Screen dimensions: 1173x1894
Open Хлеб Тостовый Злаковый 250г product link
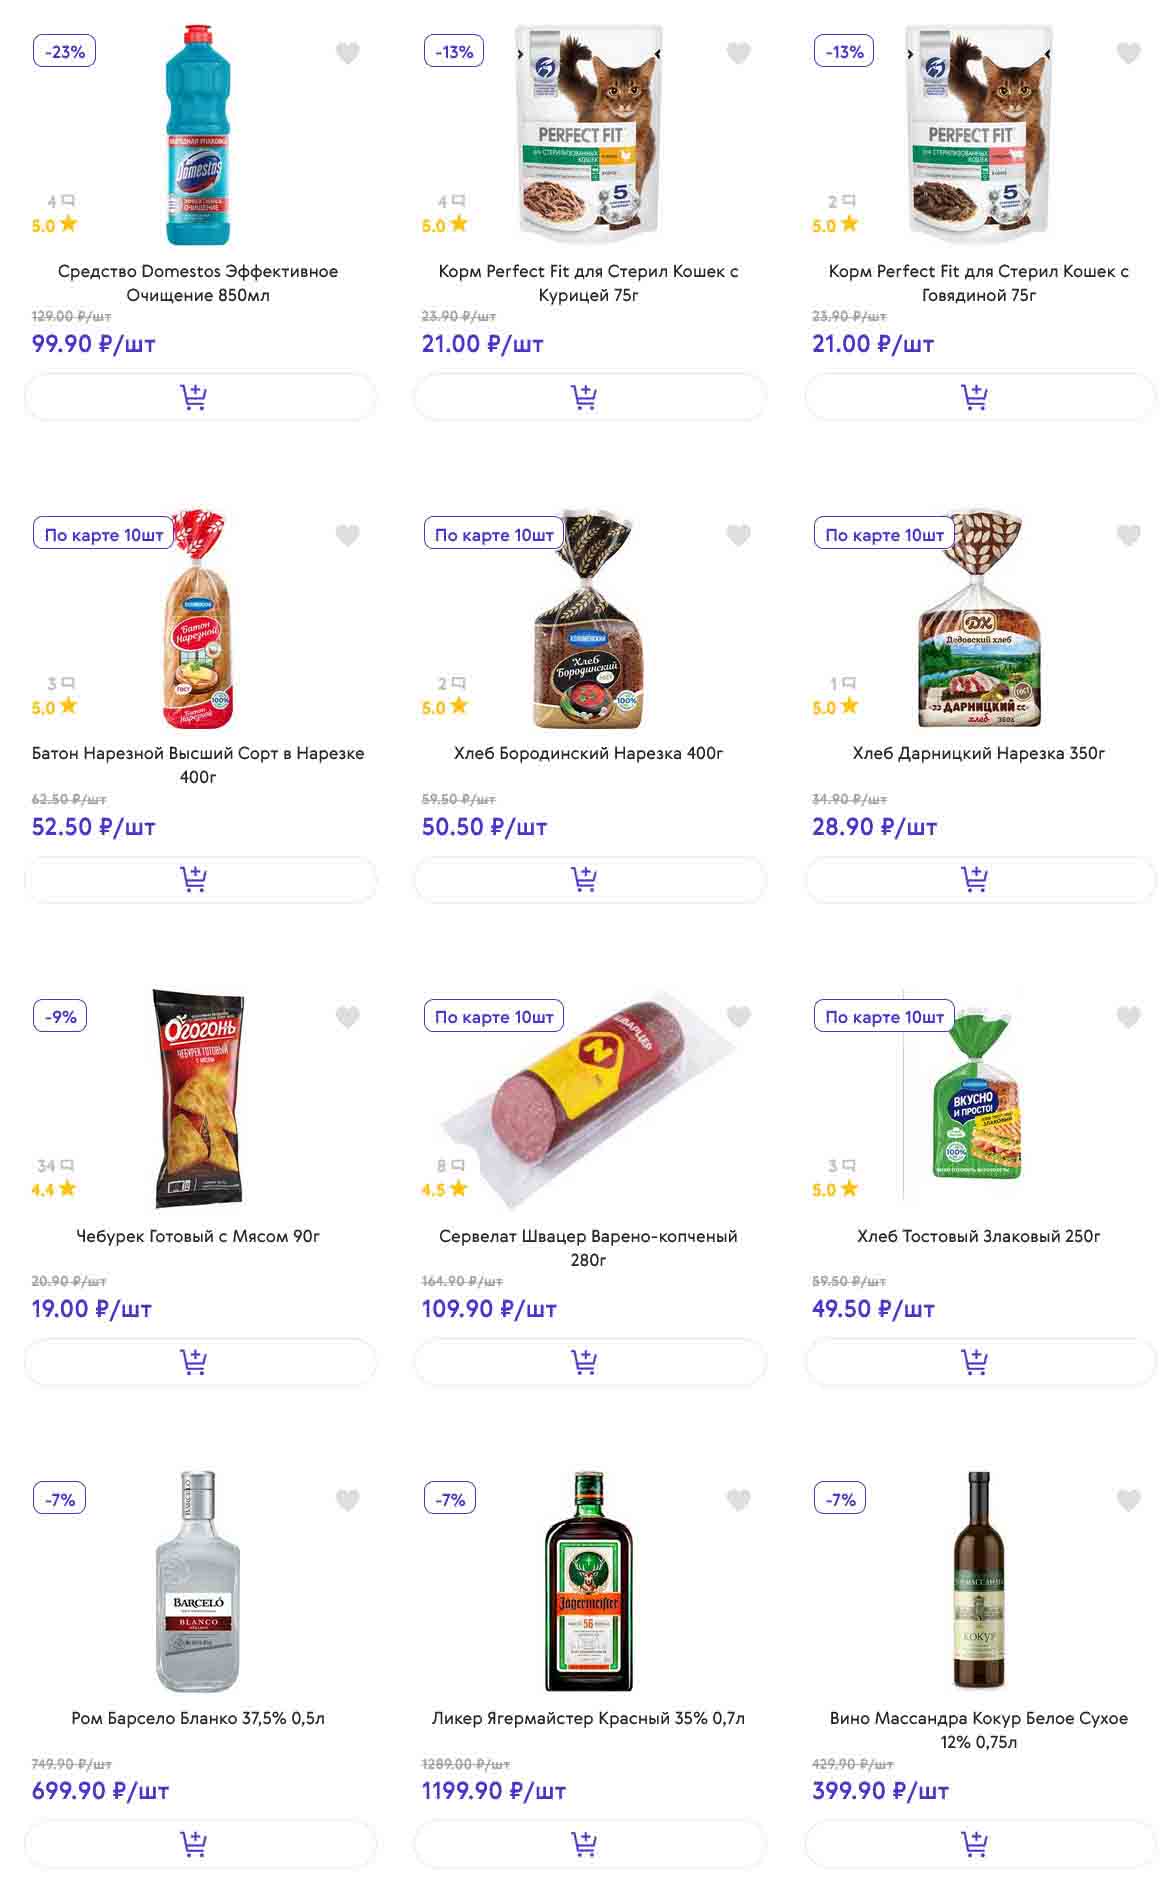(978, 1236)
